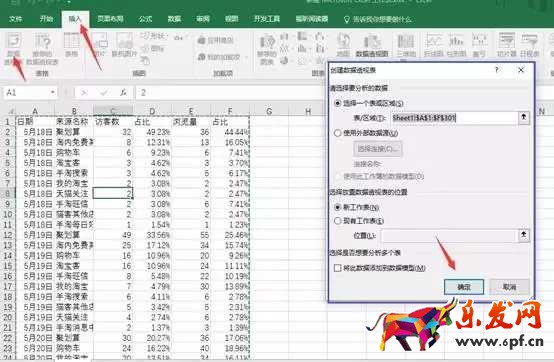Click the Line sparkline icon
This screenshot has height=362, width=554.
coord(434,44)
